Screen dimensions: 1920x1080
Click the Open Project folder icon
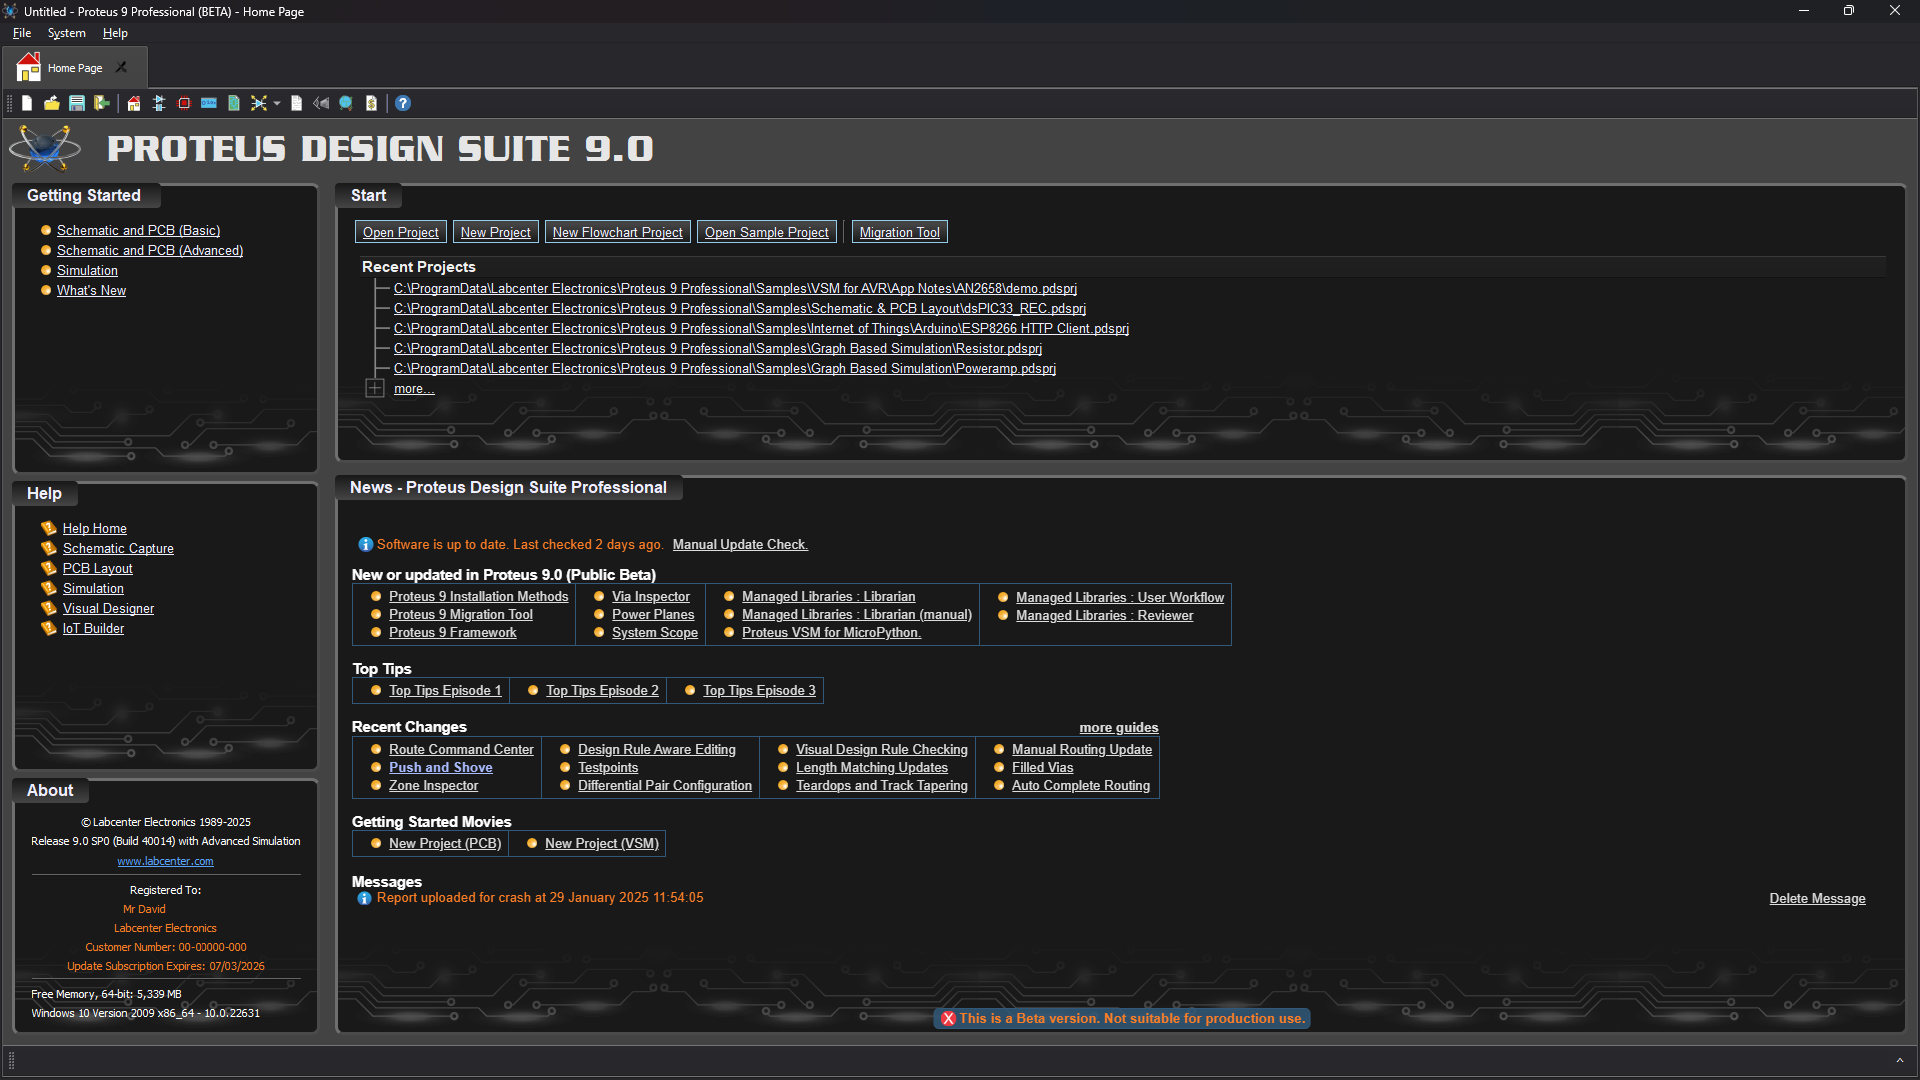(52, 103)
